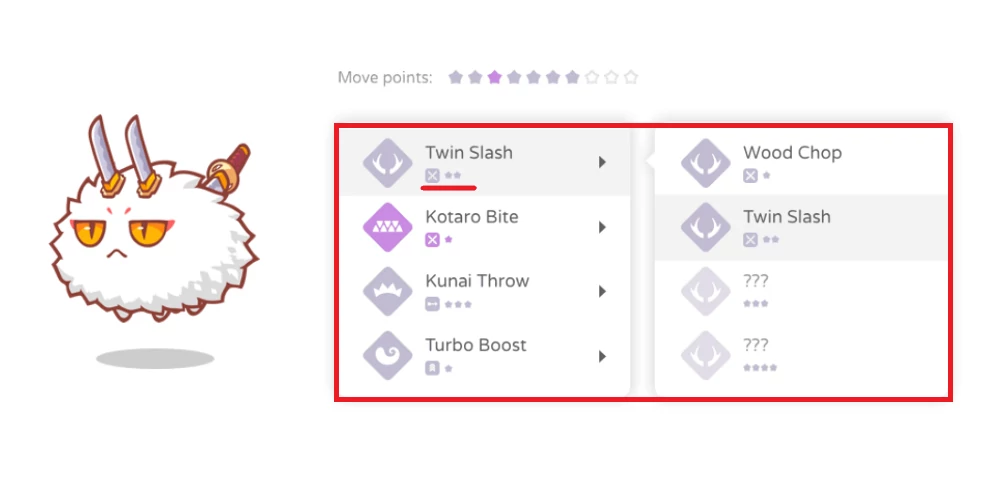Click the highlighted Twin Slash icon in submenu

[706, 228]
